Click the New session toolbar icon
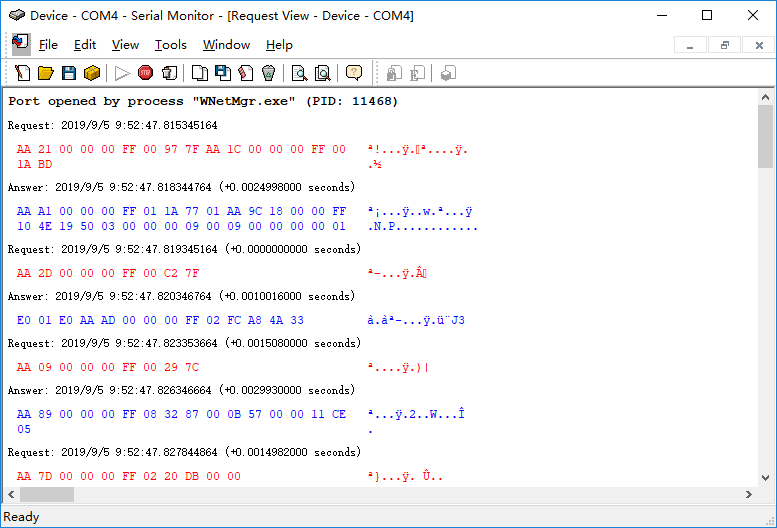Screen dimensions: 777x528 point(22,73)
